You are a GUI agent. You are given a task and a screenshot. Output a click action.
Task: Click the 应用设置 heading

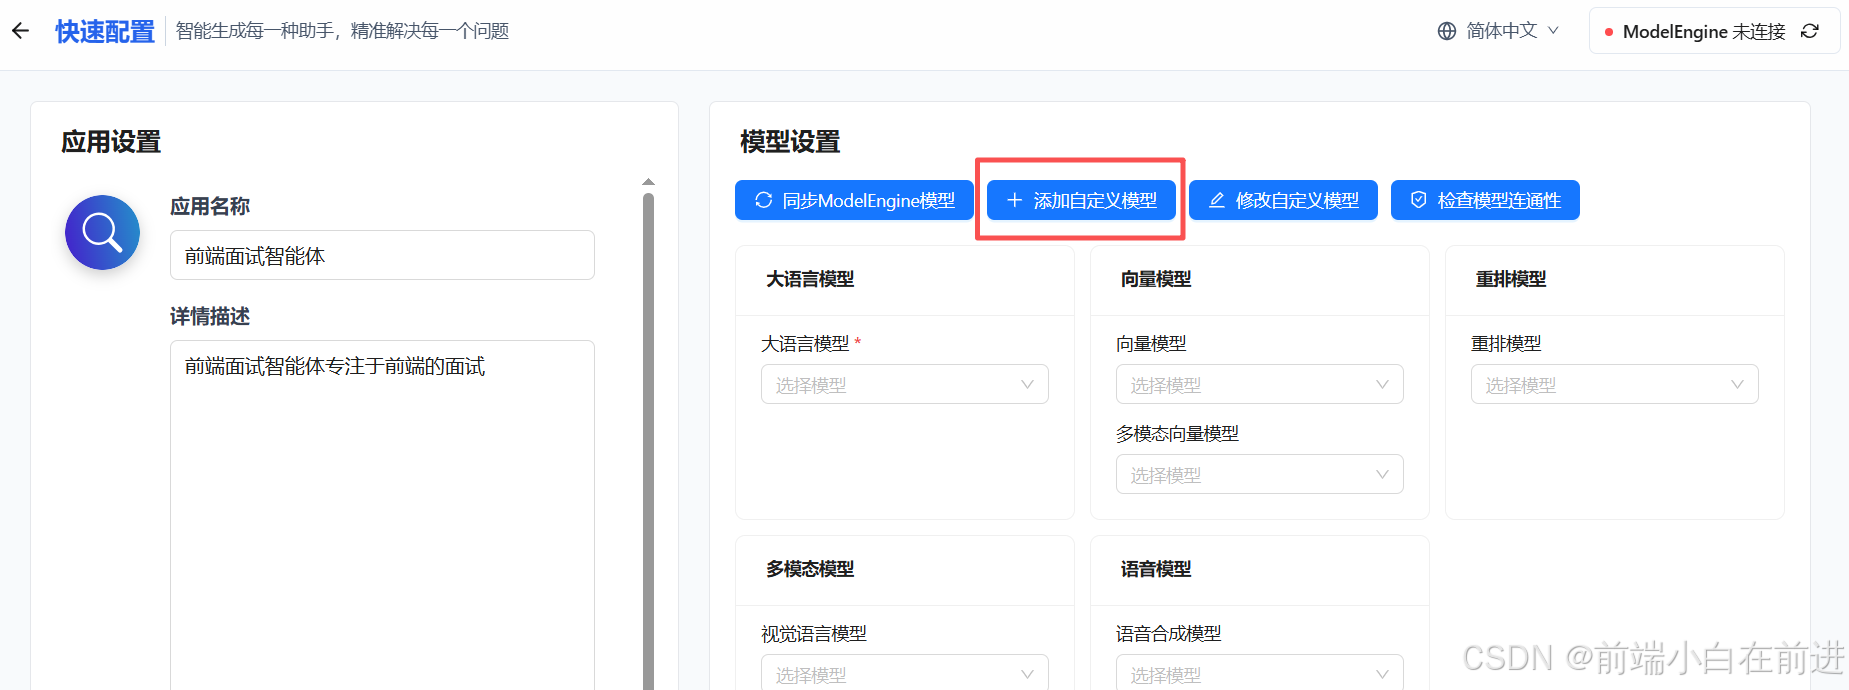[x=111, y=142]
